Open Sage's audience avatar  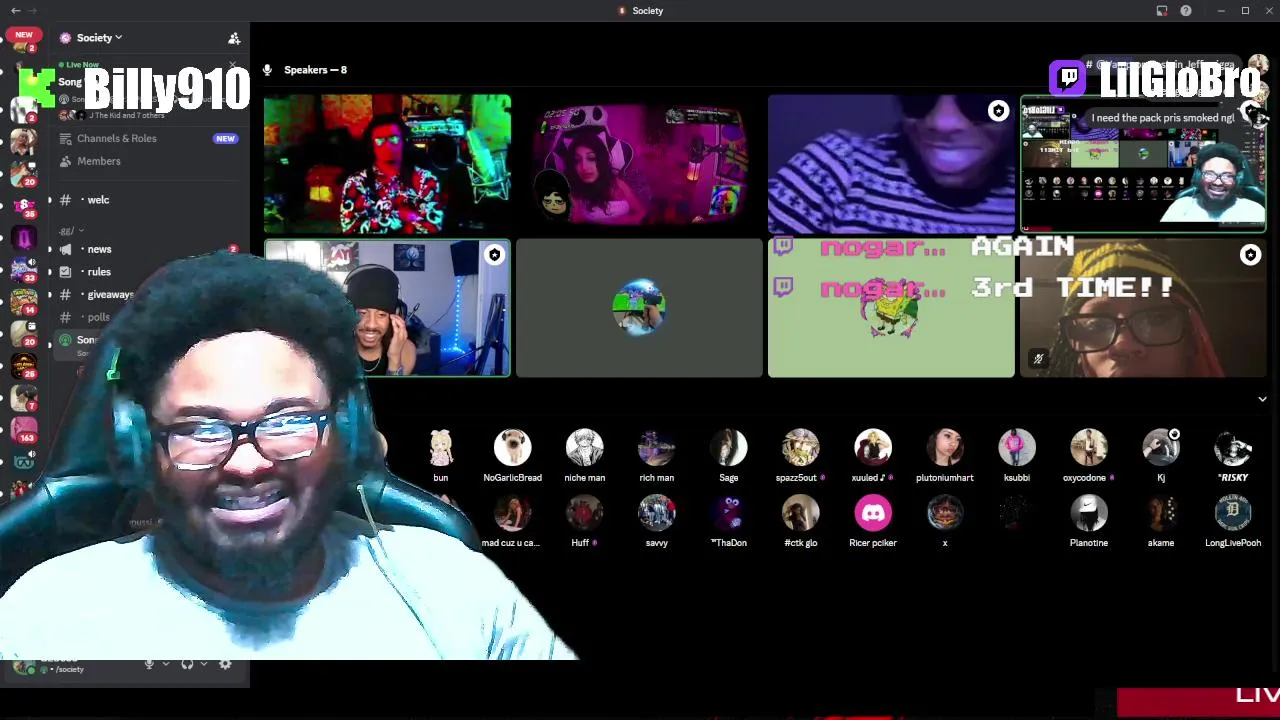click(x=729, y=448)
